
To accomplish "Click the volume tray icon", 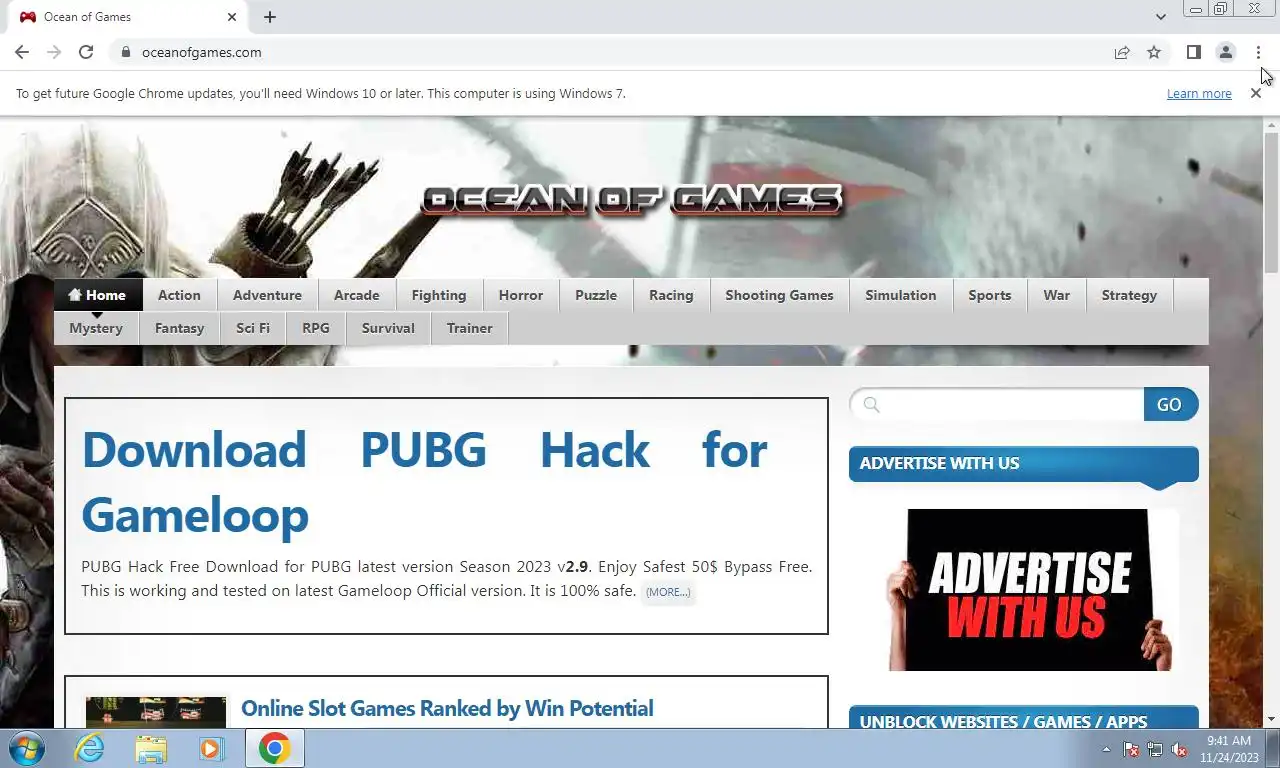I will (1179, 749).
